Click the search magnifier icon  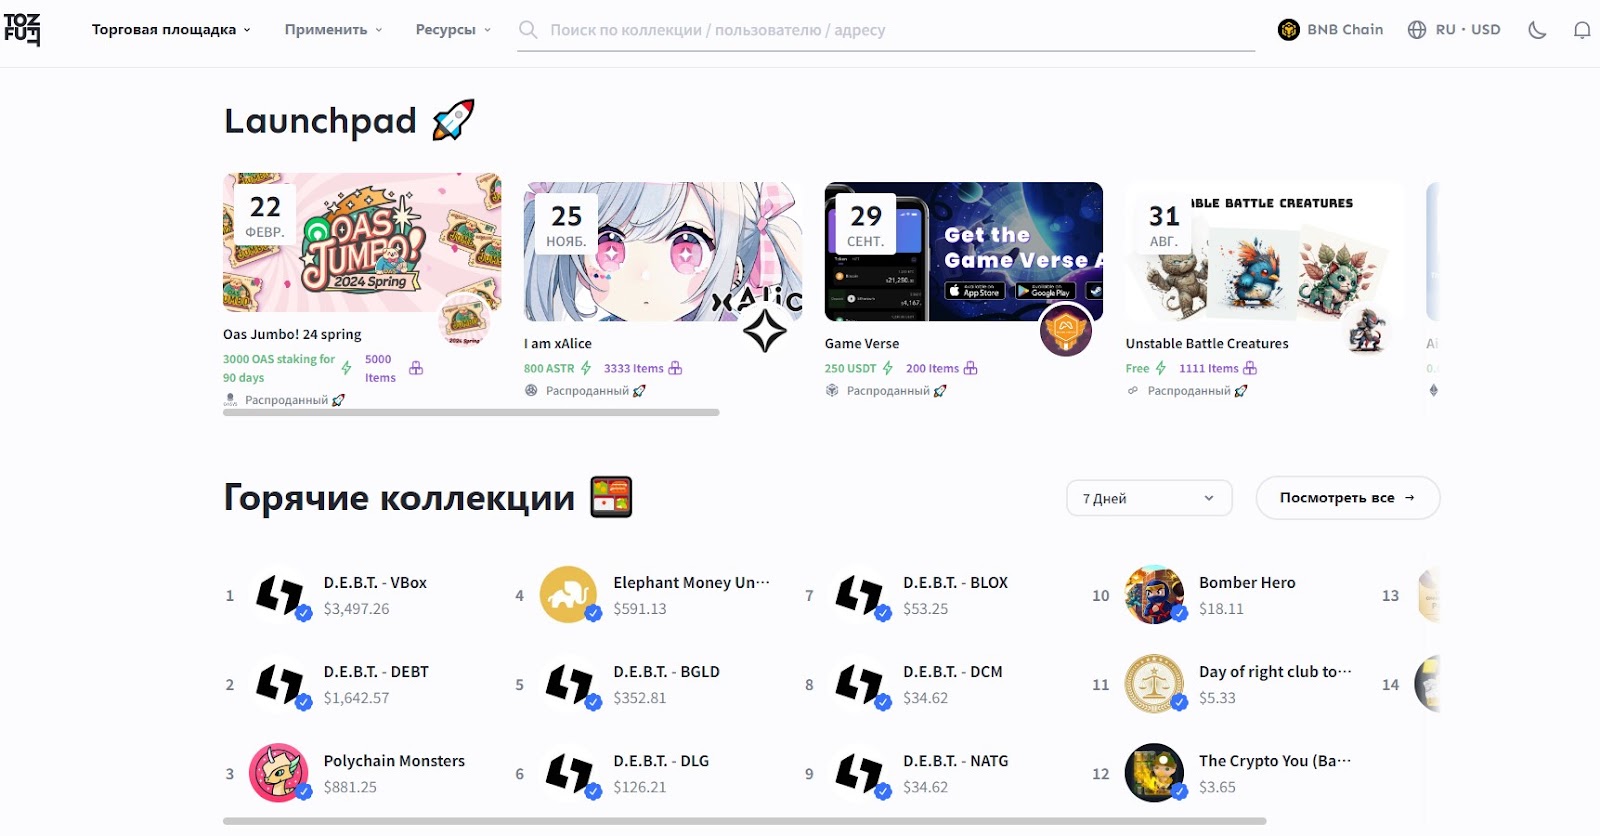528,30
